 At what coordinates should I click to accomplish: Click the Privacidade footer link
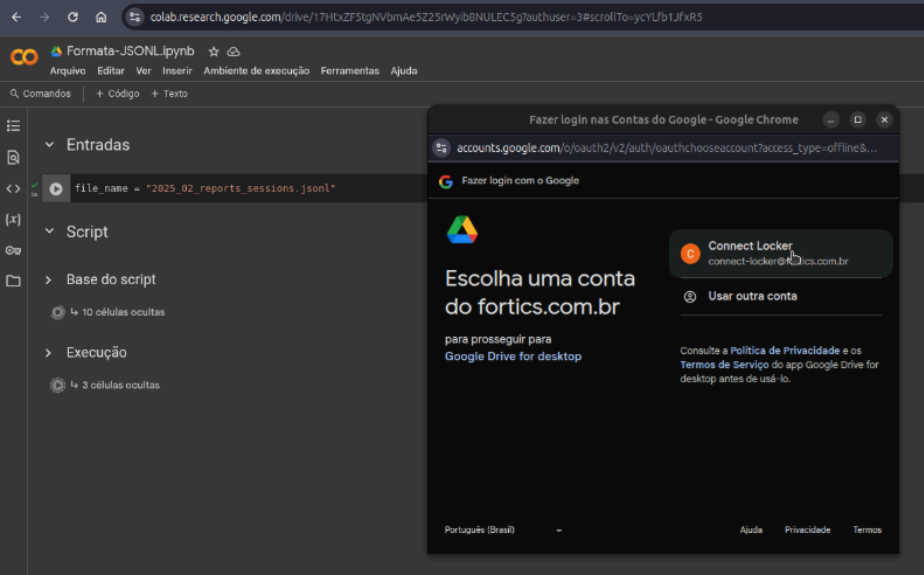click(x=807, y=530)
